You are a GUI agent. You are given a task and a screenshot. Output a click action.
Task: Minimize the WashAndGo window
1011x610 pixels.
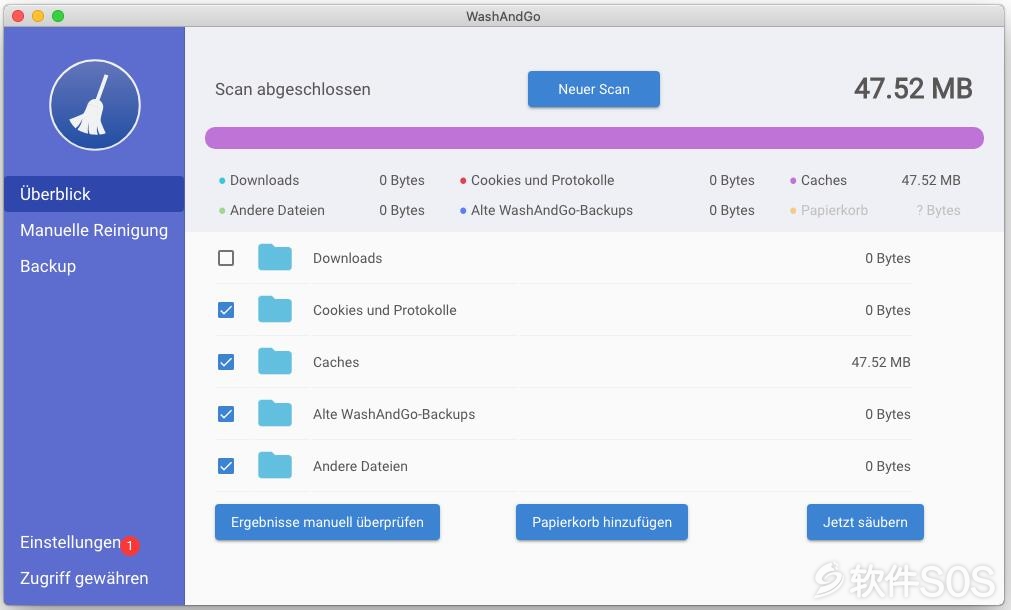38,16
